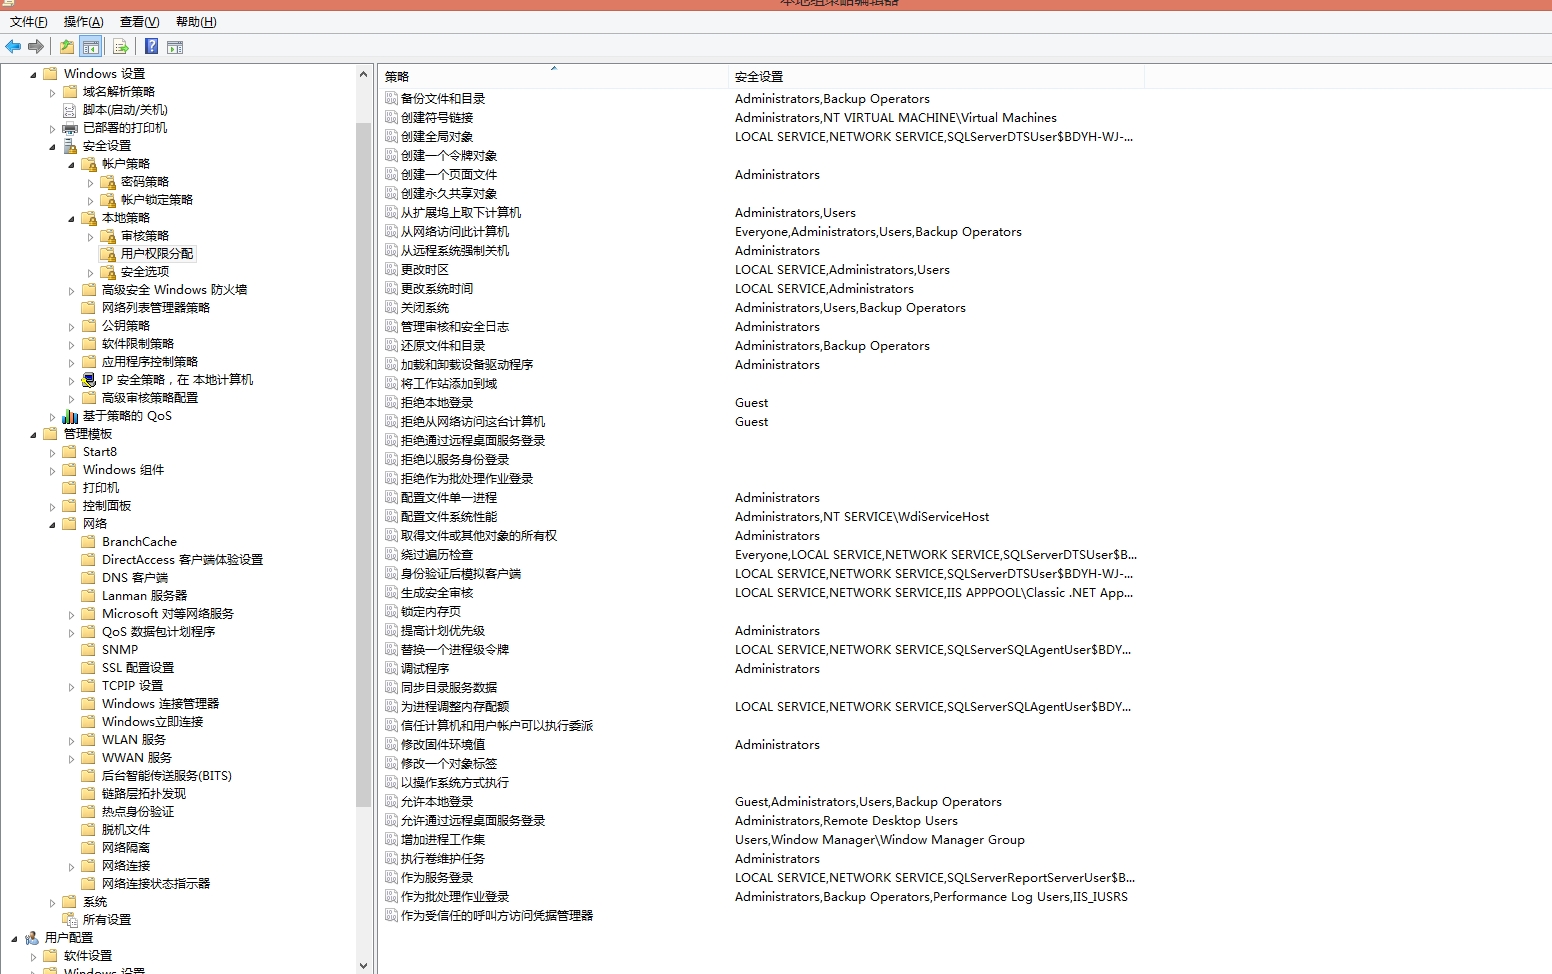This screenshot has width=1552, height=974.
Task: Expand the 域名解析策略 node
Action: 52,93
